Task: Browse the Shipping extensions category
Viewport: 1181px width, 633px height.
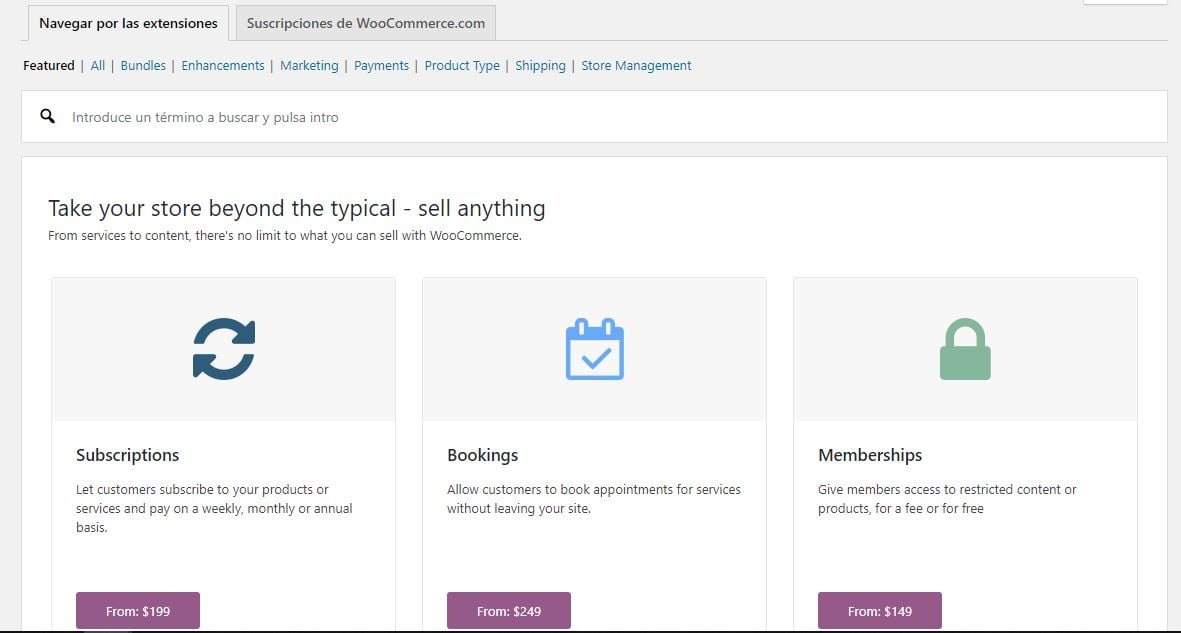Action: point(540,65)
